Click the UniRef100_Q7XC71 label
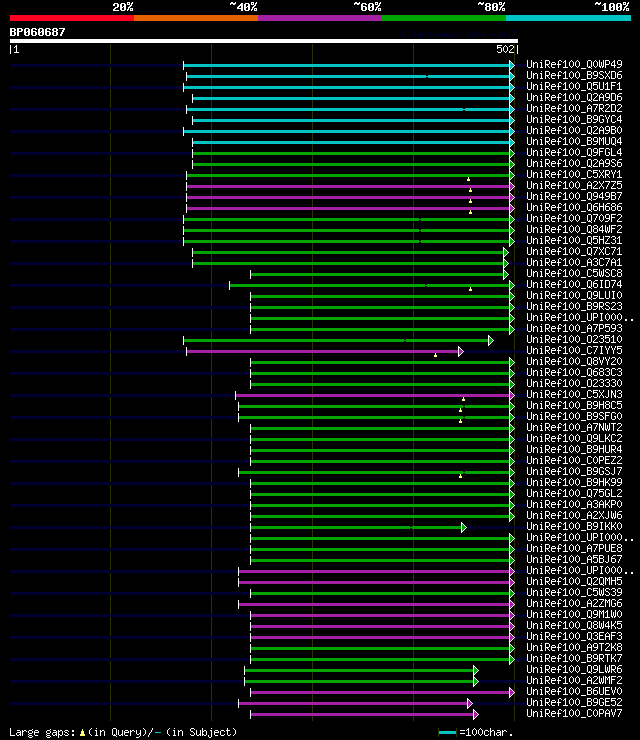Screen dimensions: 640x740 pyautogui.click(x=574, y=252)
